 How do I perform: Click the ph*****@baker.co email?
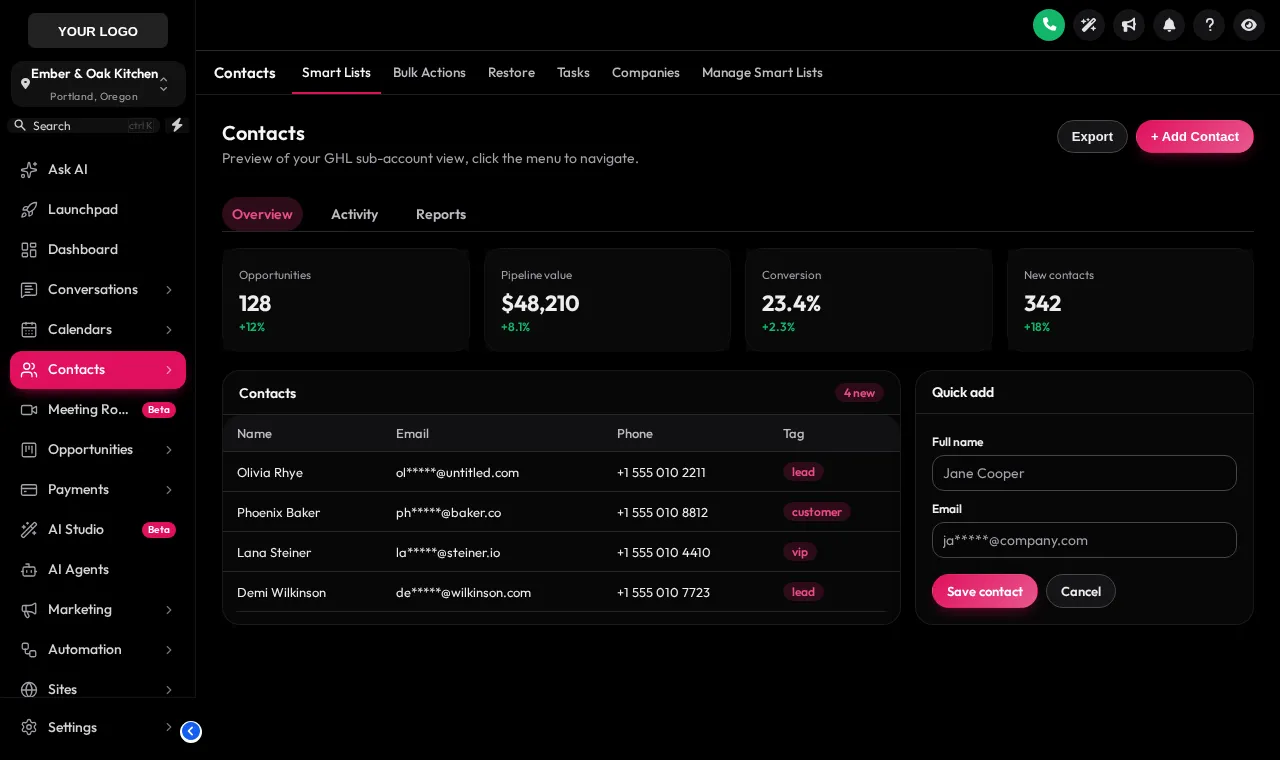tap(448, 512)
